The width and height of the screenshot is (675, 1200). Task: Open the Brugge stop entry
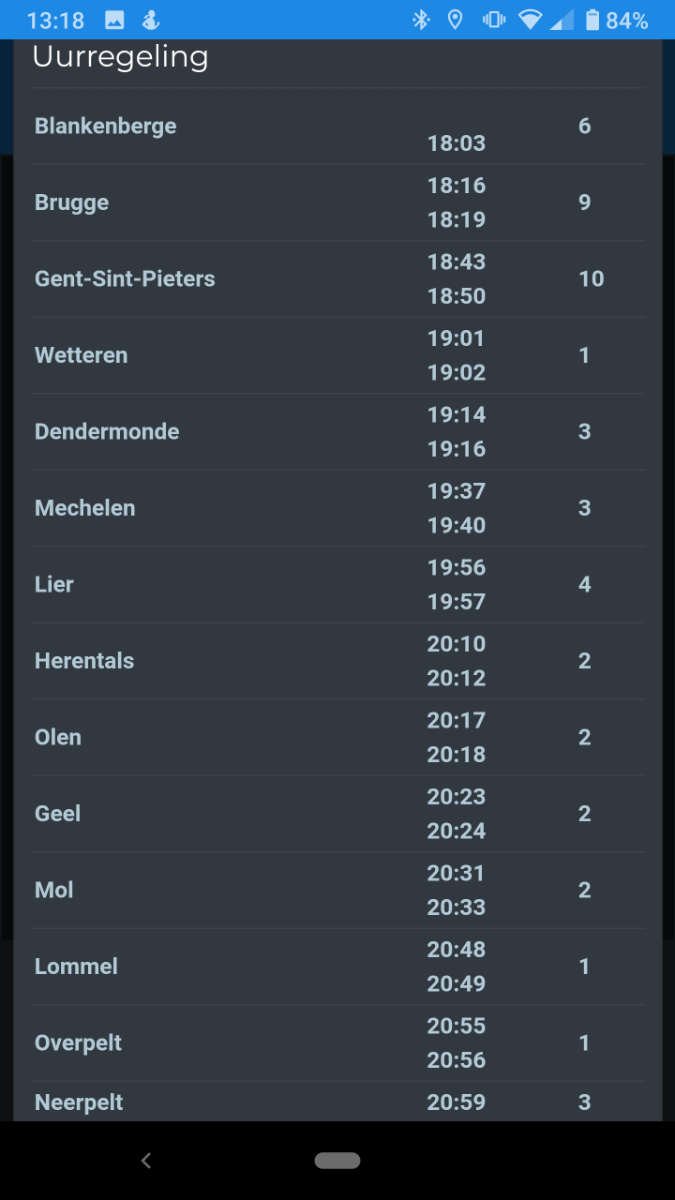(72, 202)
